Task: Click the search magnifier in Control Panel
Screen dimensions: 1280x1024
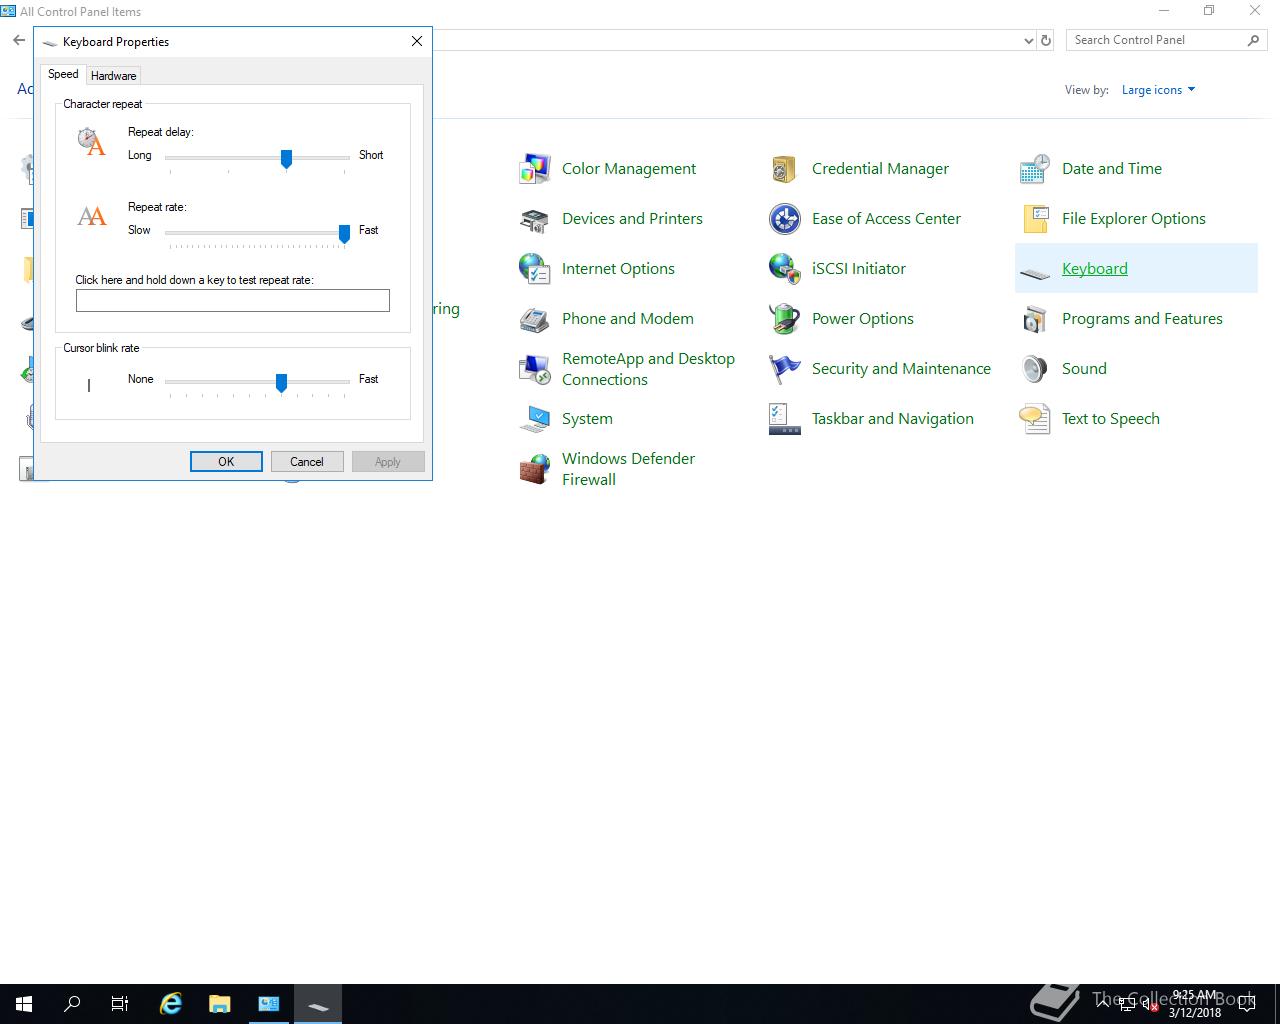Action: point(1253,40)
